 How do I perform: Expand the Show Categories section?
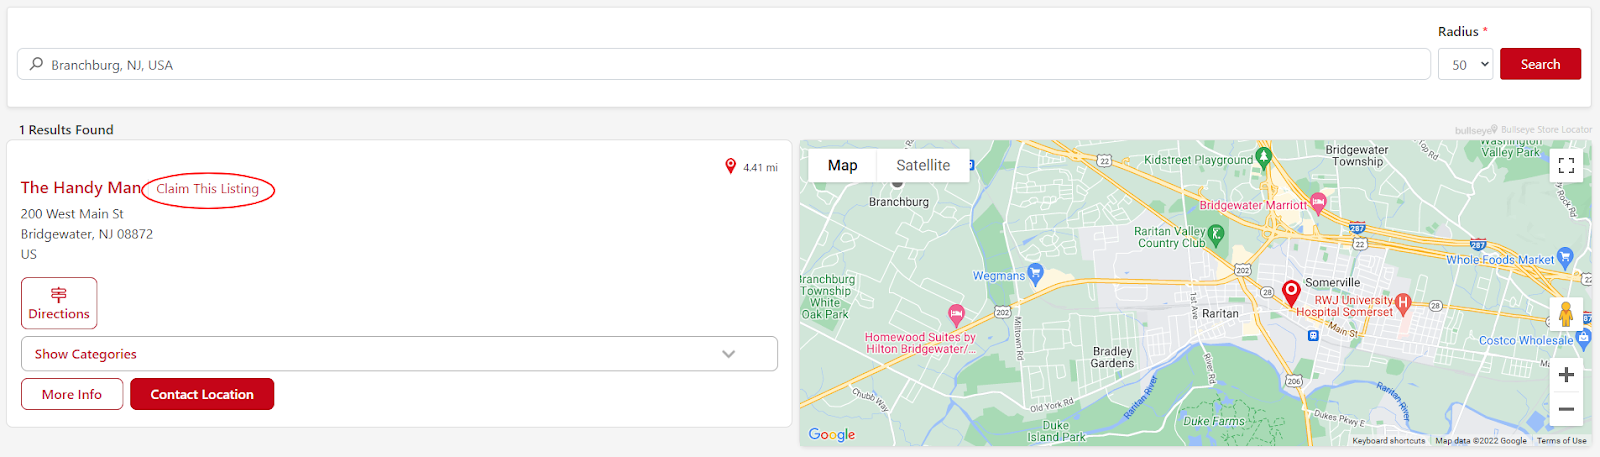399,354
